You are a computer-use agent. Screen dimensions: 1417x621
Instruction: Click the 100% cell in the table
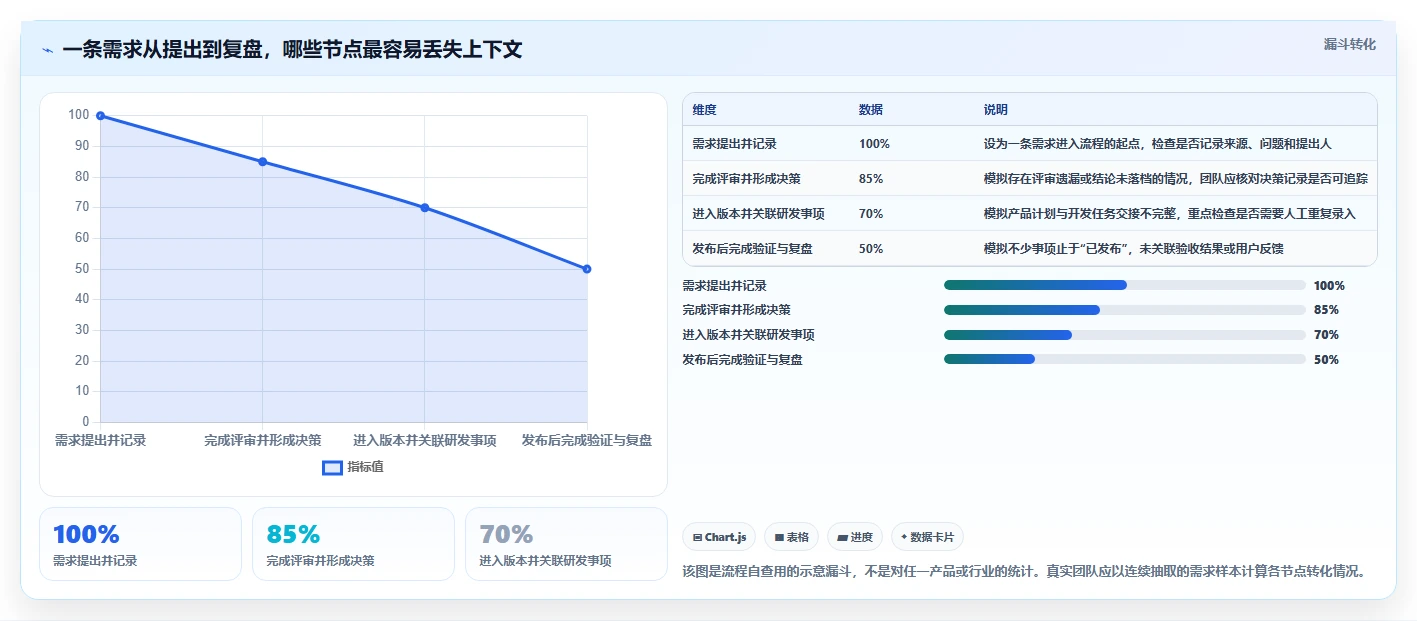[874, 144]
